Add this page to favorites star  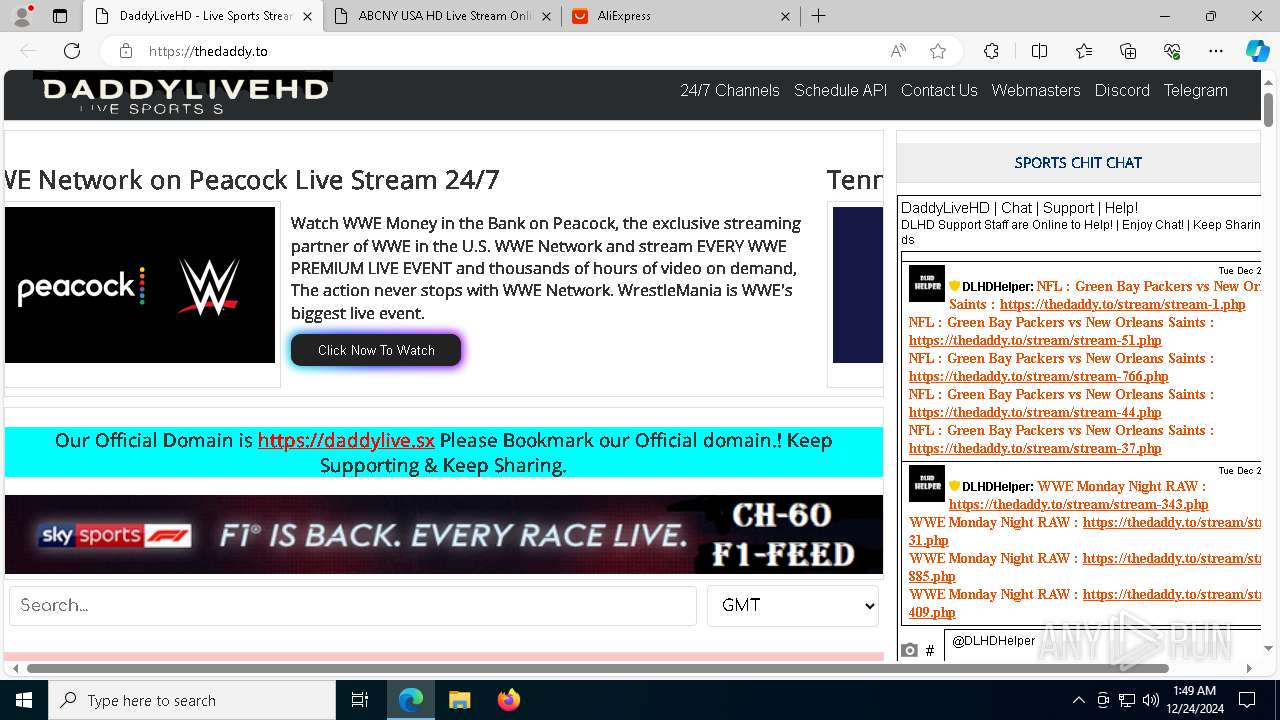coord(938,51)
